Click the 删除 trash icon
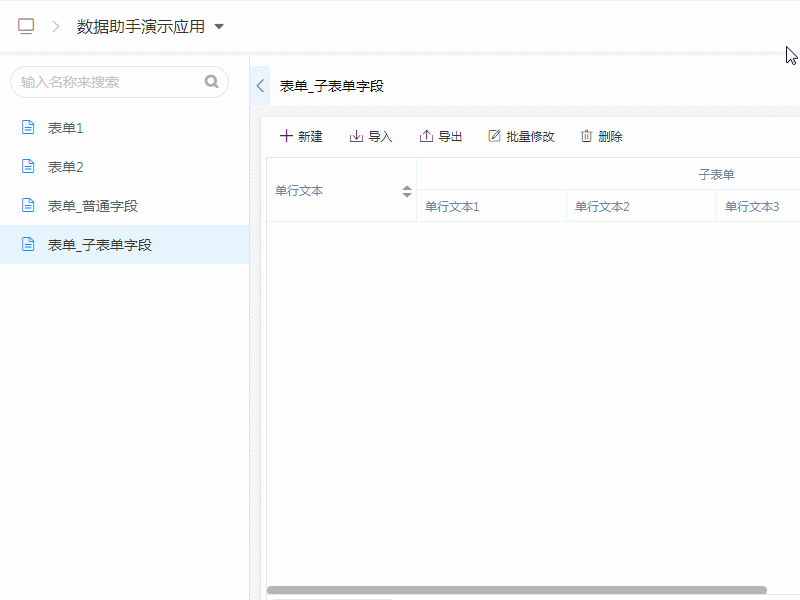This screenshot has width=800, height=600. tap(587, 136)
